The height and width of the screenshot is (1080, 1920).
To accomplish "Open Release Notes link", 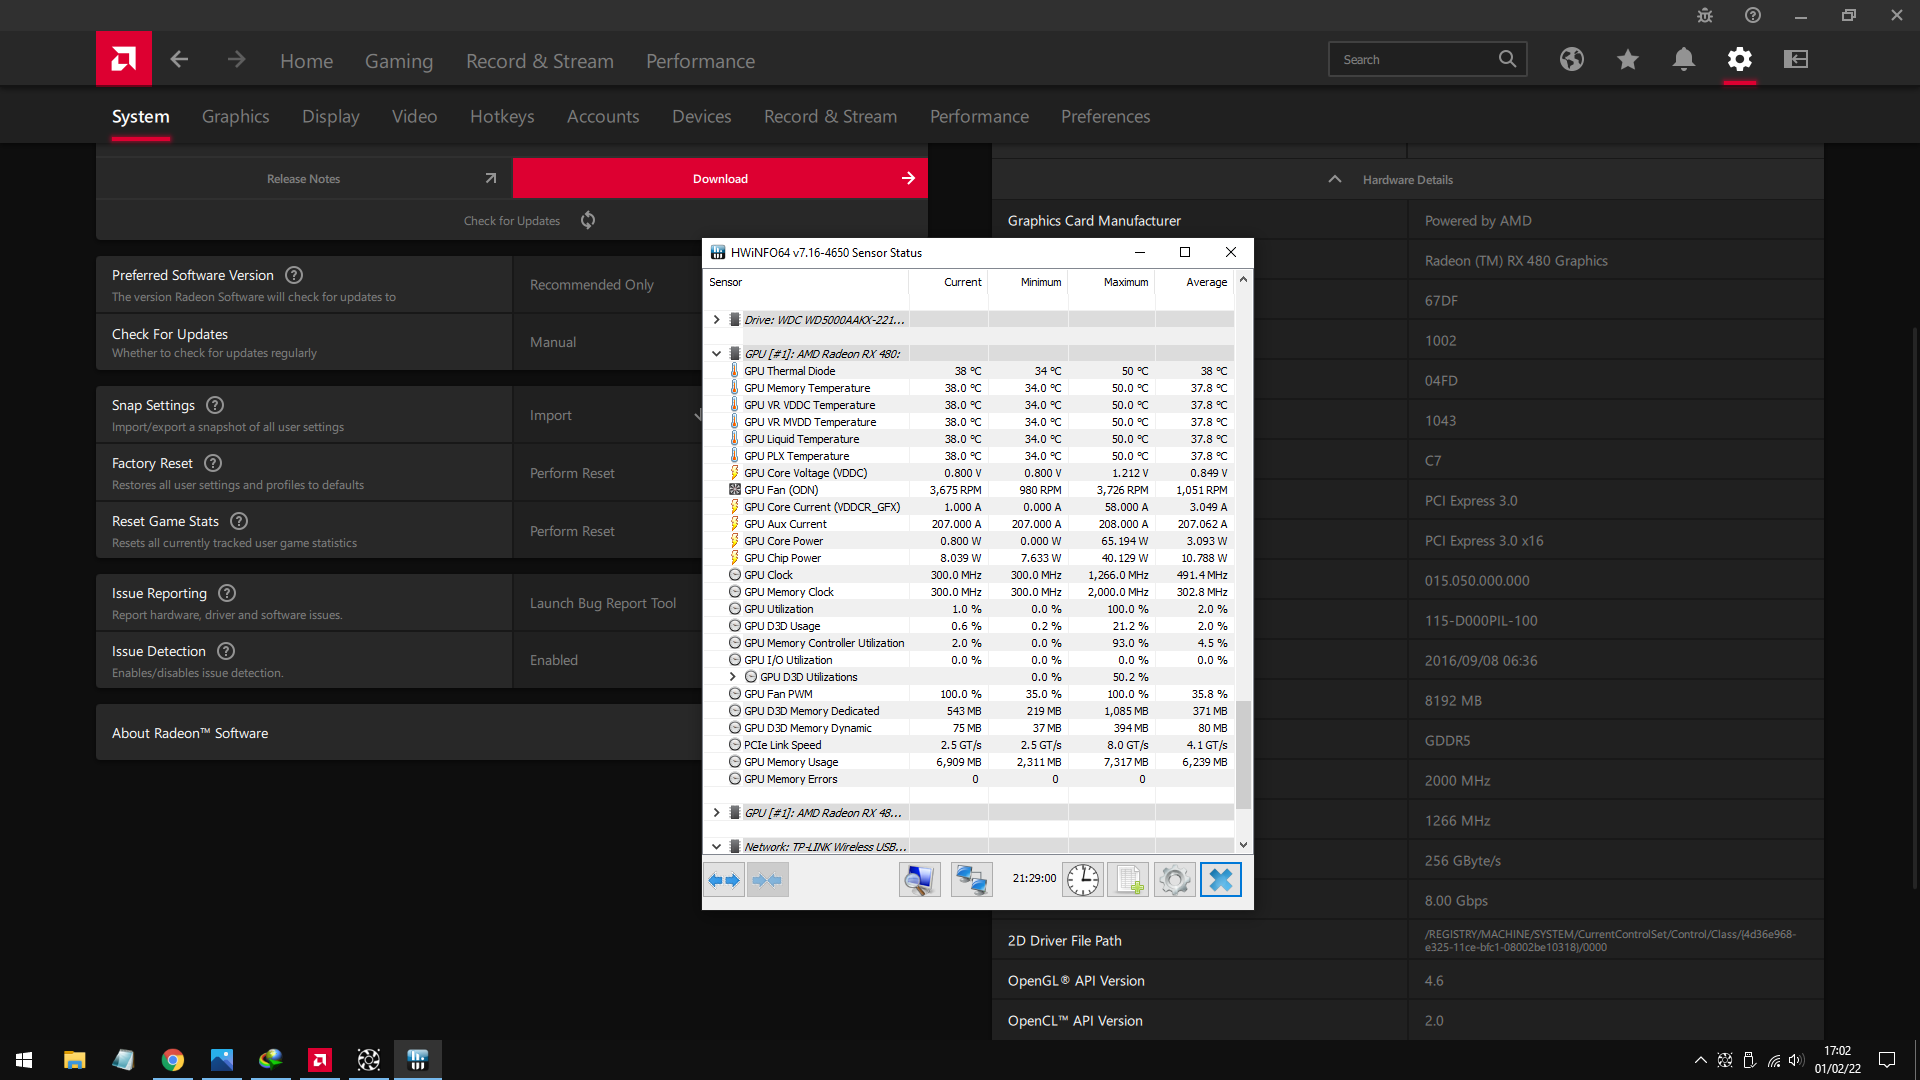I will pyautogui.click(x=304, y=178).
